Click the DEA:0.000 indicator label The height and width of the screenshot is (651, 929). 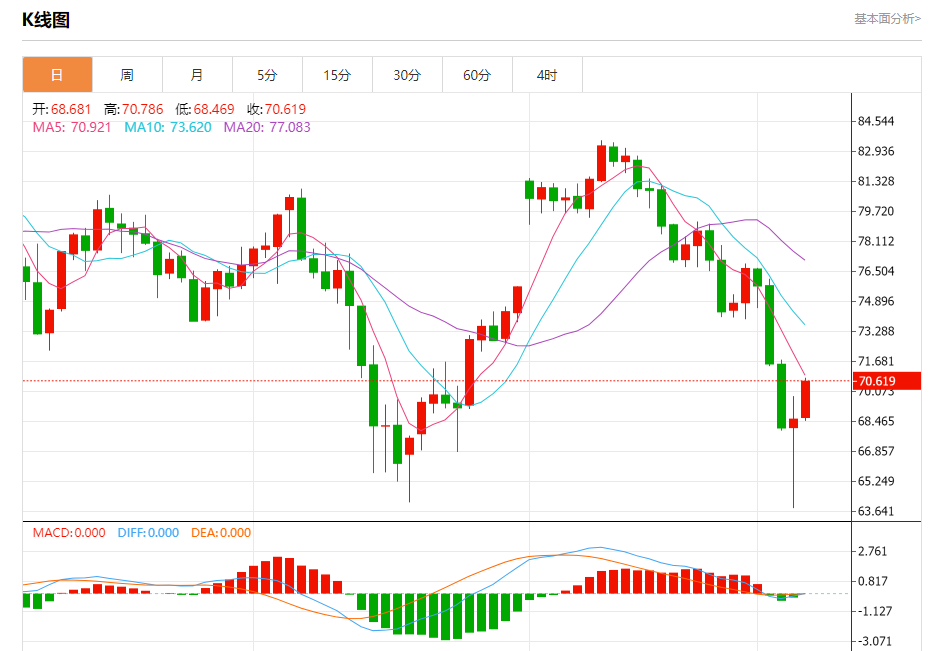coord(221,533)
